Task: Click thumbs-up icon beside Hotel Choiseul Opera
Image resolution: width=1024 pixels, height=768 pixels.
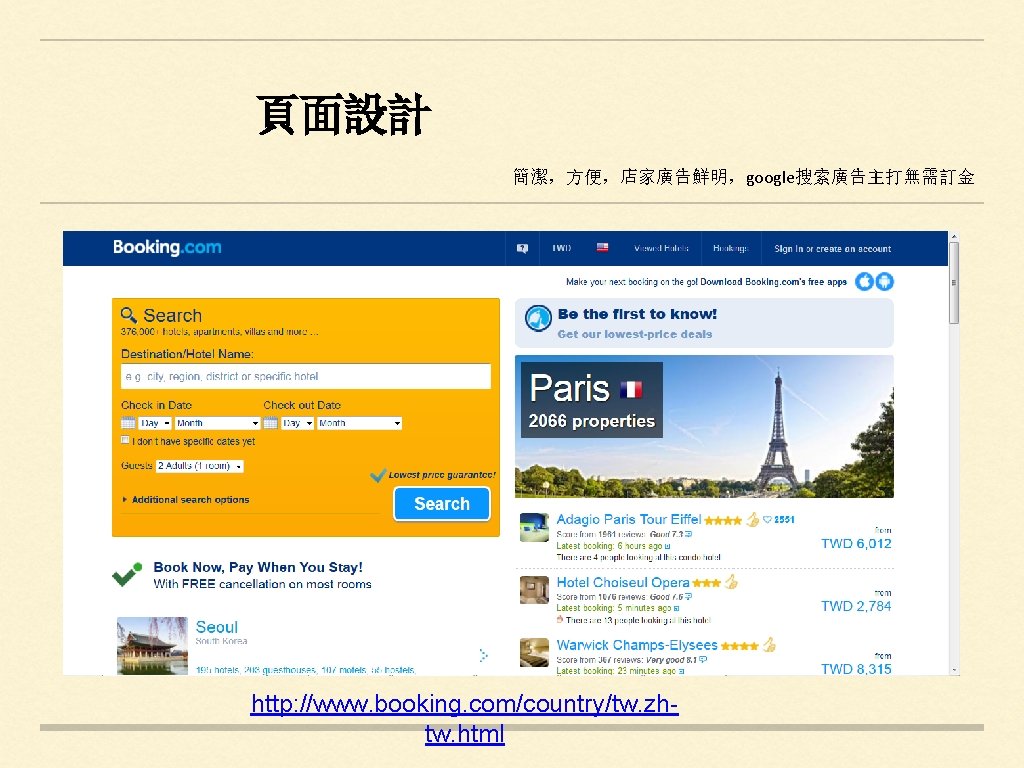Action: click(x=731, y=582)
